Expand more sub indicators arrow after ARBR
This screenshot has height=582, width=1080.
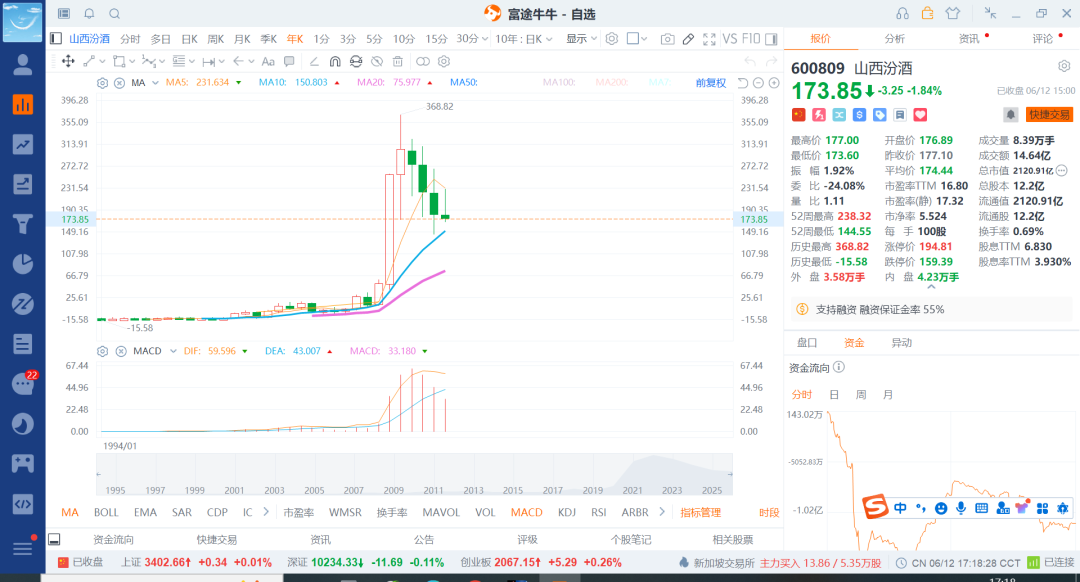point(662,512)
